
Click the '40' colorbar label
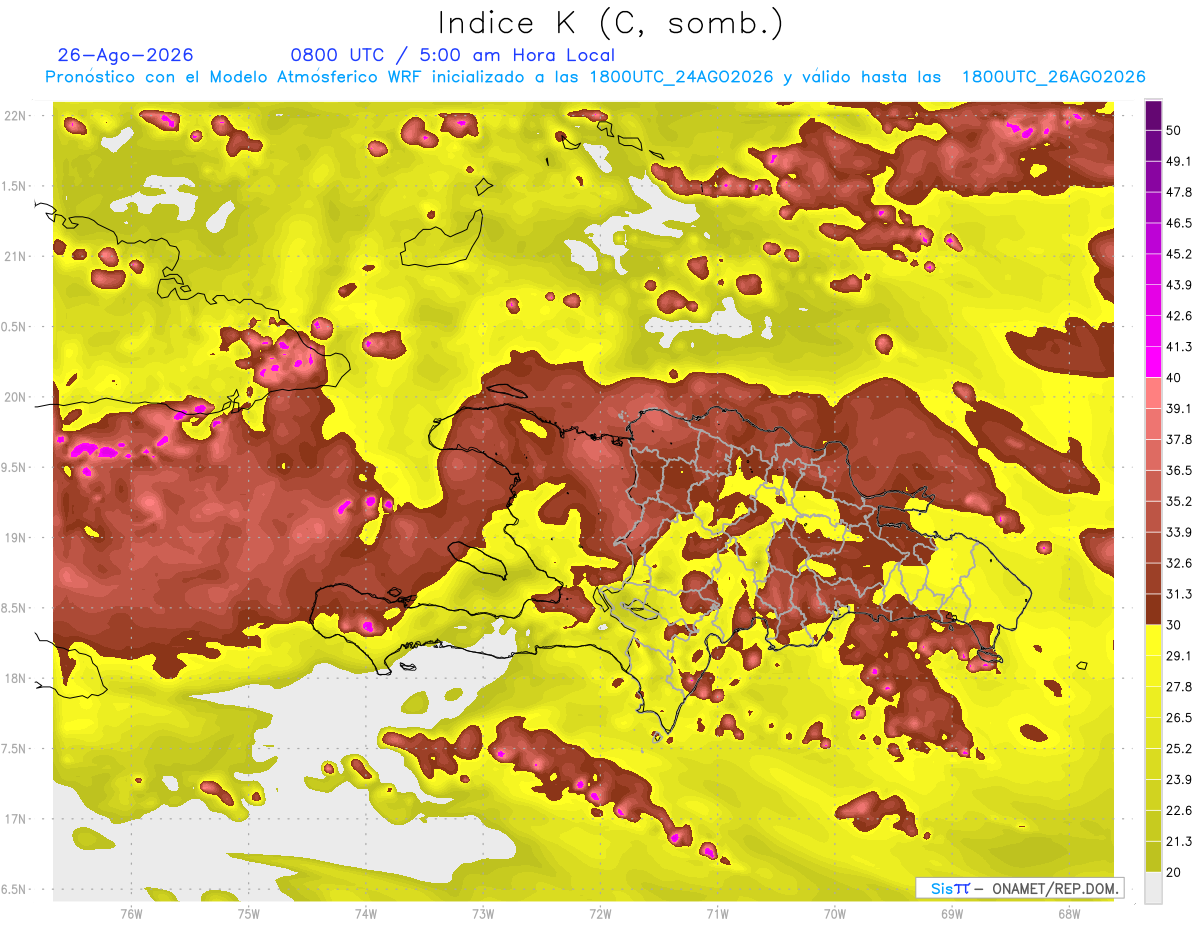(x=1175, y=378)
